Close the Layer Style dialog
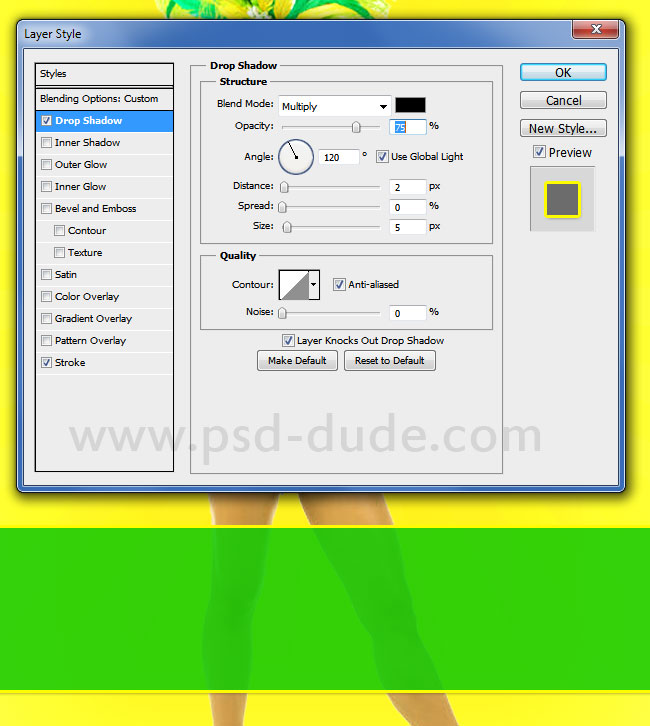Screen dimensions: 650x726 click(595, 30)
